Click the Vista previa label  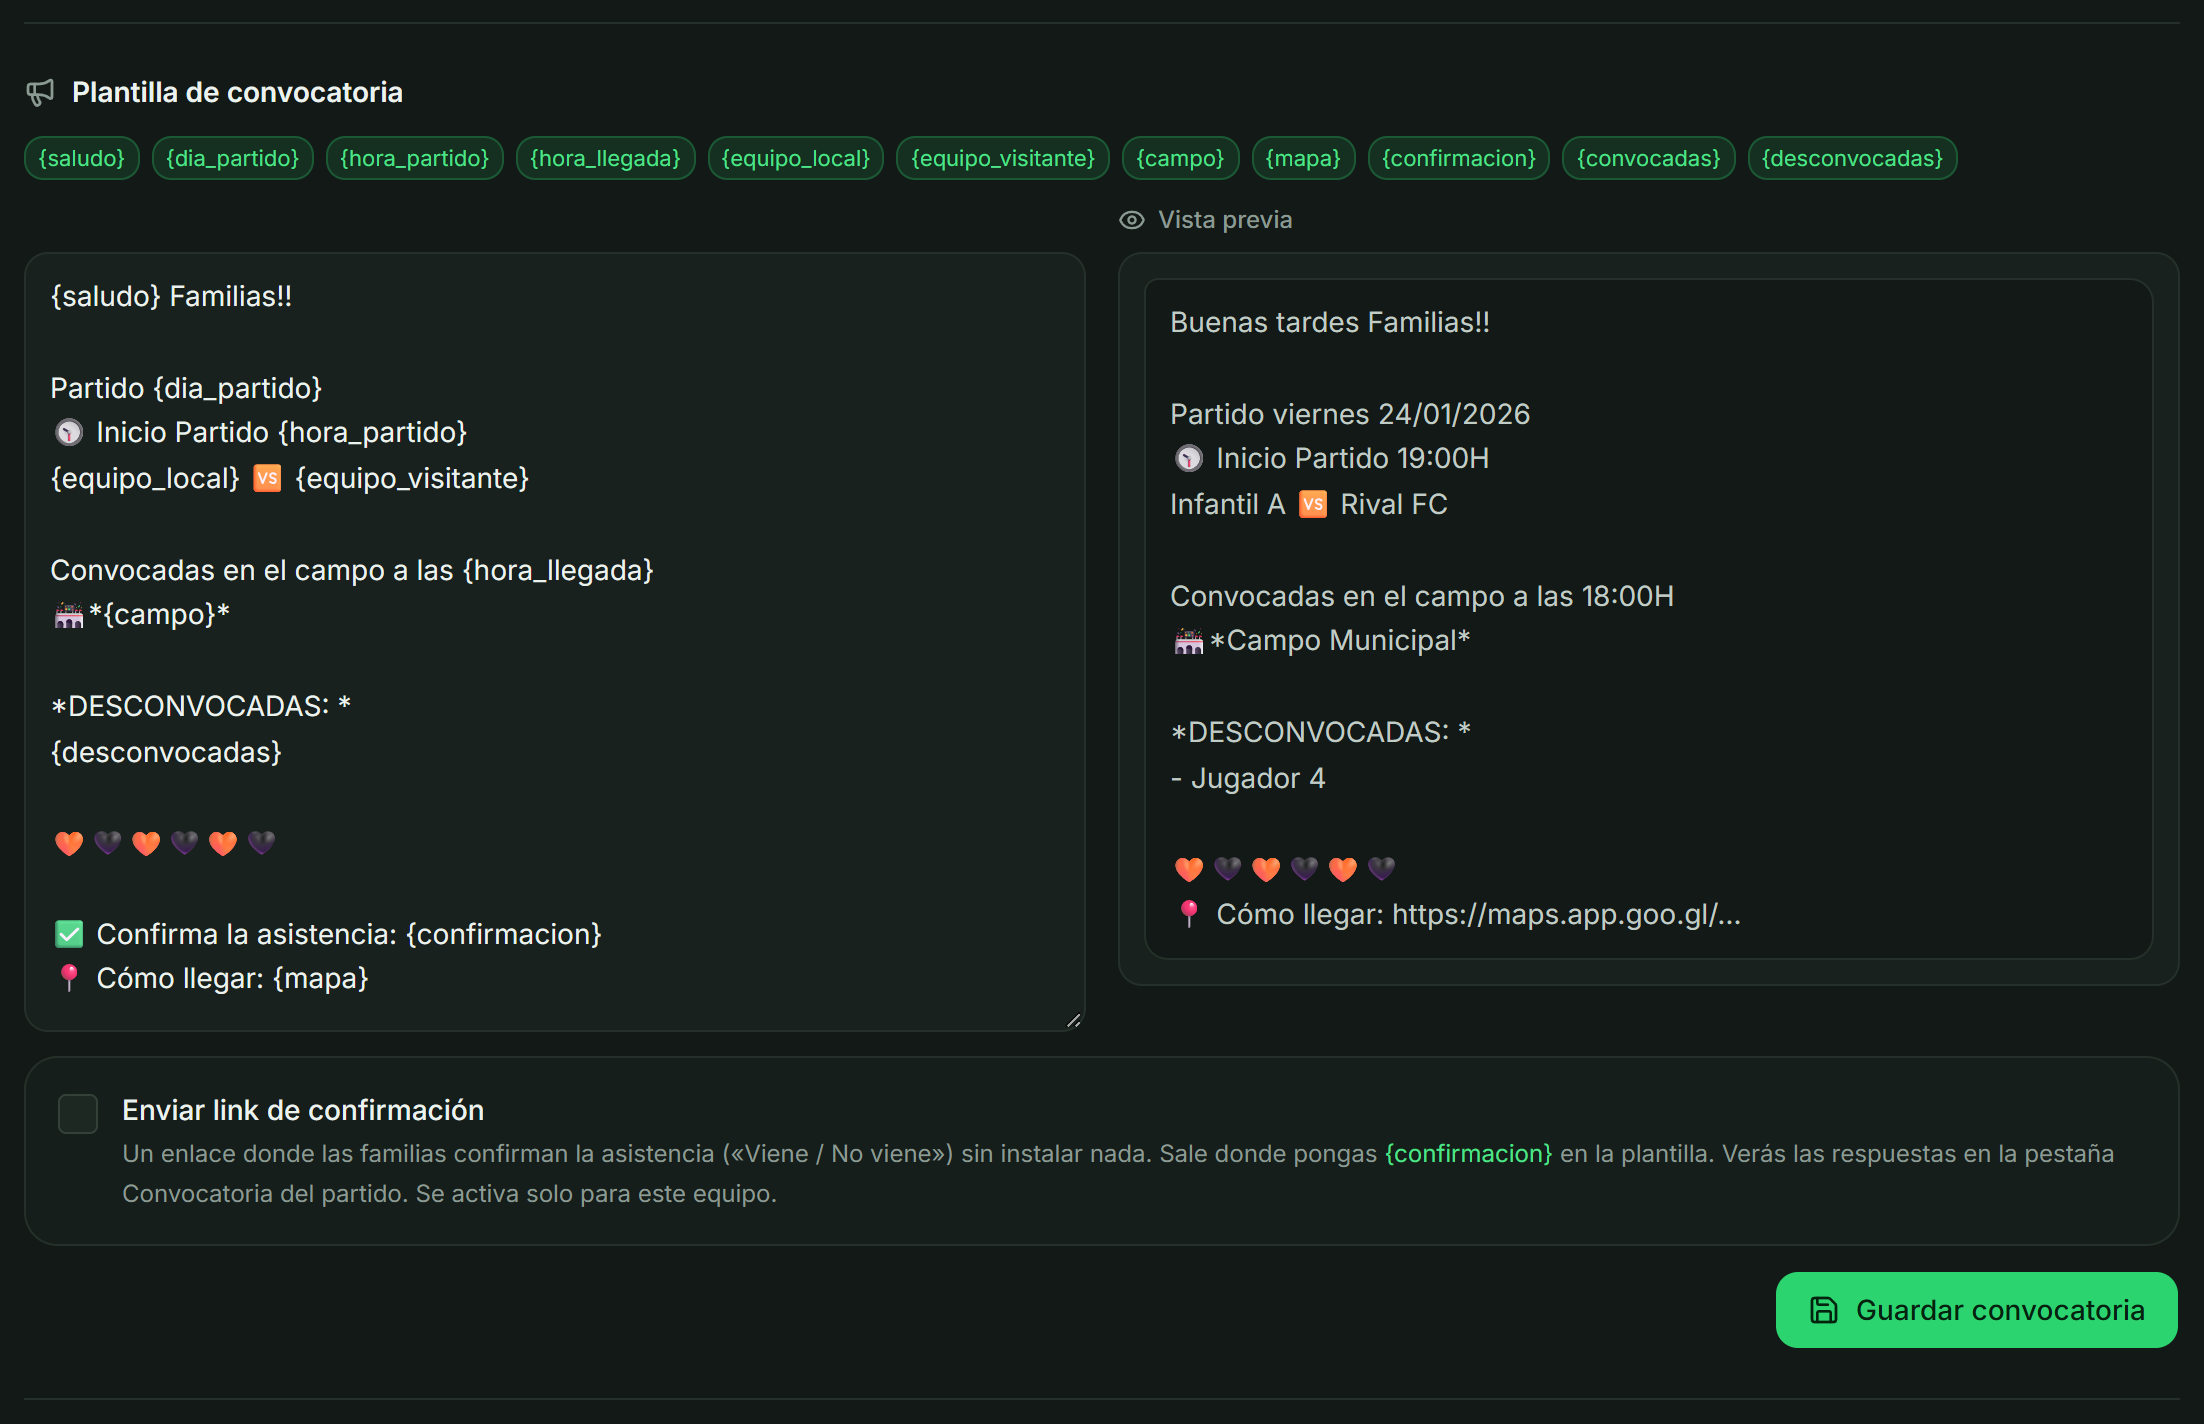coord(1225,220)
